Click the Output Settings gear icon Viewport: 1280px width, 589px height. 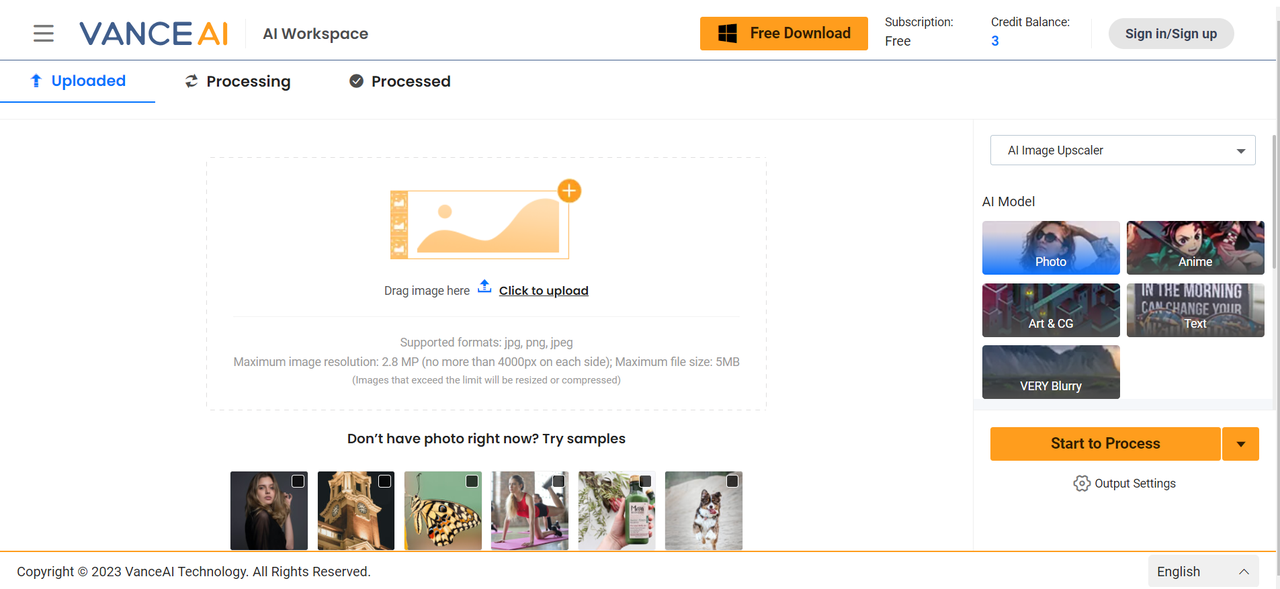point(1081,484)
